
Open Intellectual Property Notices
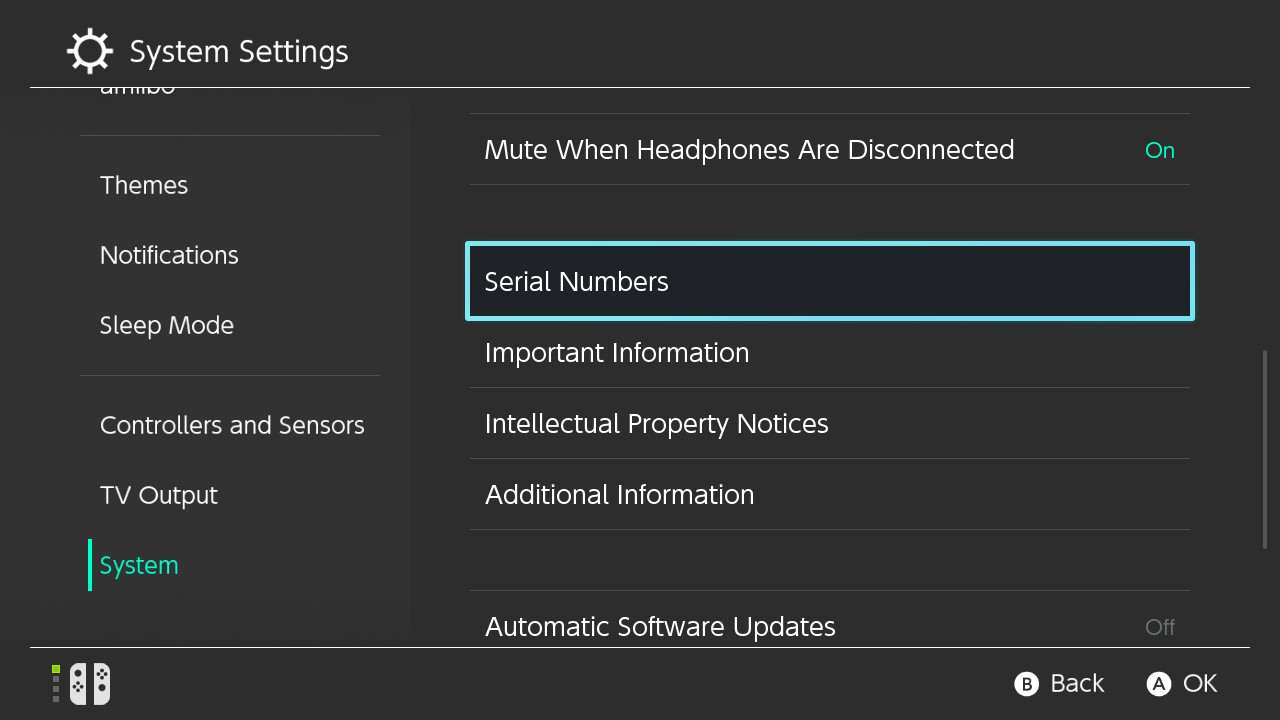[x=829, y=424]
